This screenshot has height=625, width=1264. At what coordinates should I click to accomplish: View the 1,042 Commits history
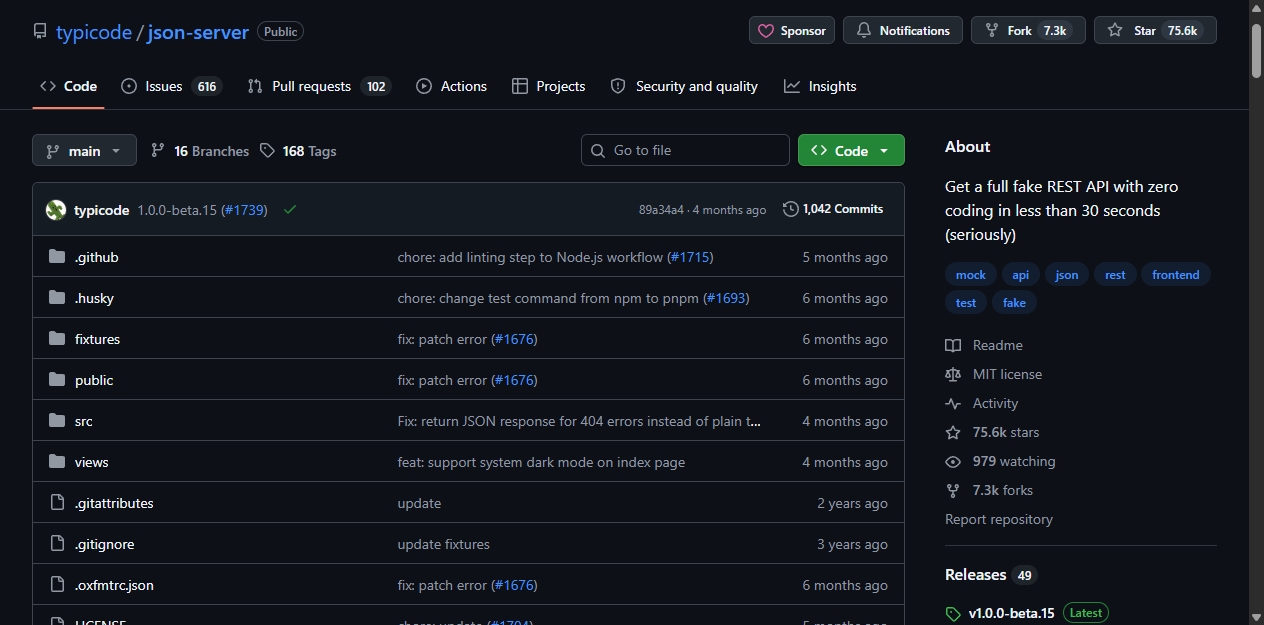[x=834, y=209]
